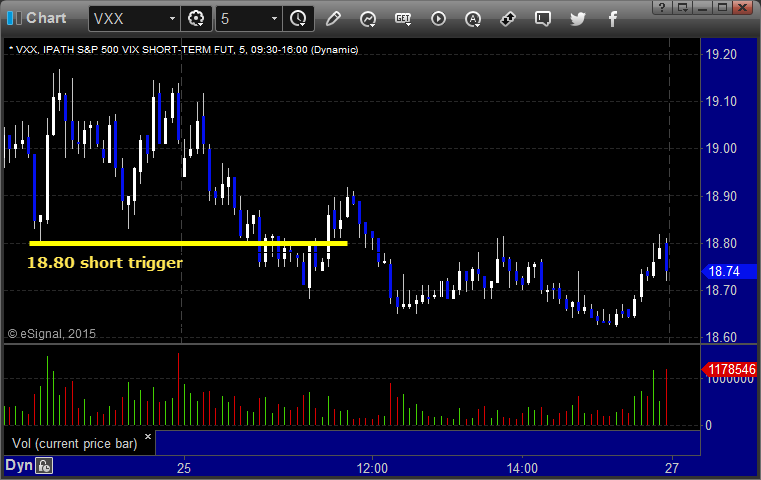761x480 pixels.
Task: Click the 14:00 time axis label
Action: click(x=522, y=468)
